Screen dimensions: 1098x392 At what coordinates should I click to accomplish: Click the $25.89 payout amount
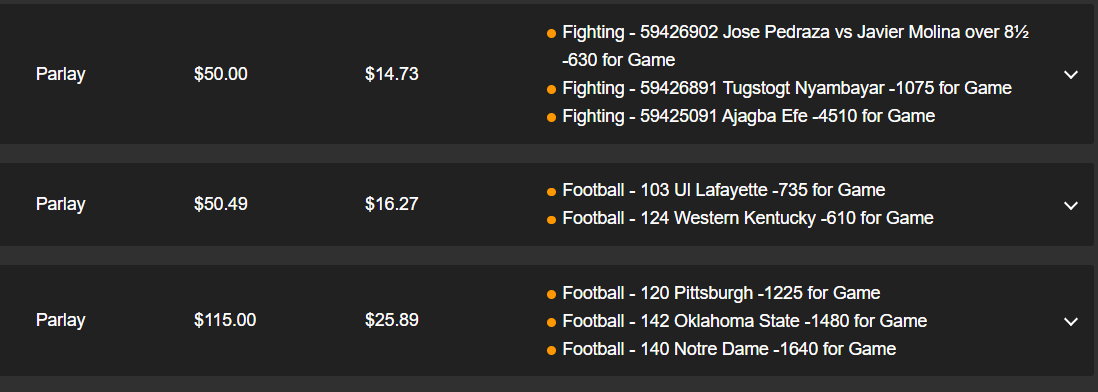(x=391, y=321)
